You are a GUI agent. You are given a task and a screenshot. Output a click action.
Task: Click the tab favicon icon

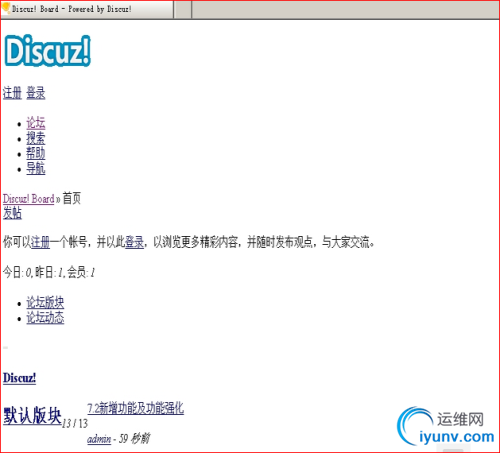6,8
